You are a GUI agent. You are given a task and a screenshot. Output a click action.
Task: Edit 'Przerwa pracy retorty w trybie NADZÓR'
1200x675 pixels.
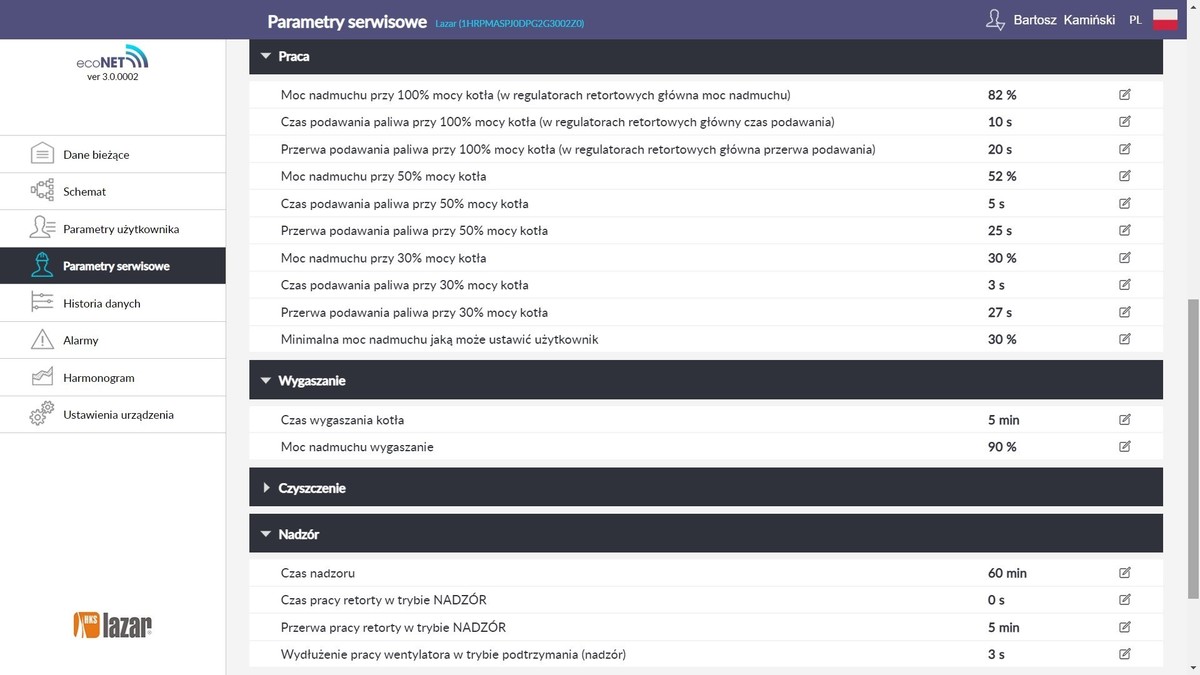click(1125, 627)
